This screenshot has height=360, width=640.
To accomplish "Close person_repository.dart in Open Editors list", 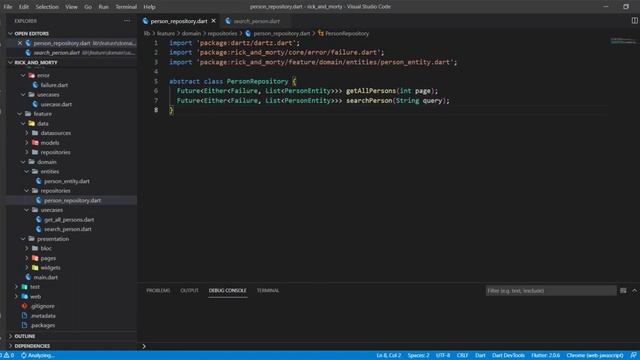I will pos(20,43).
